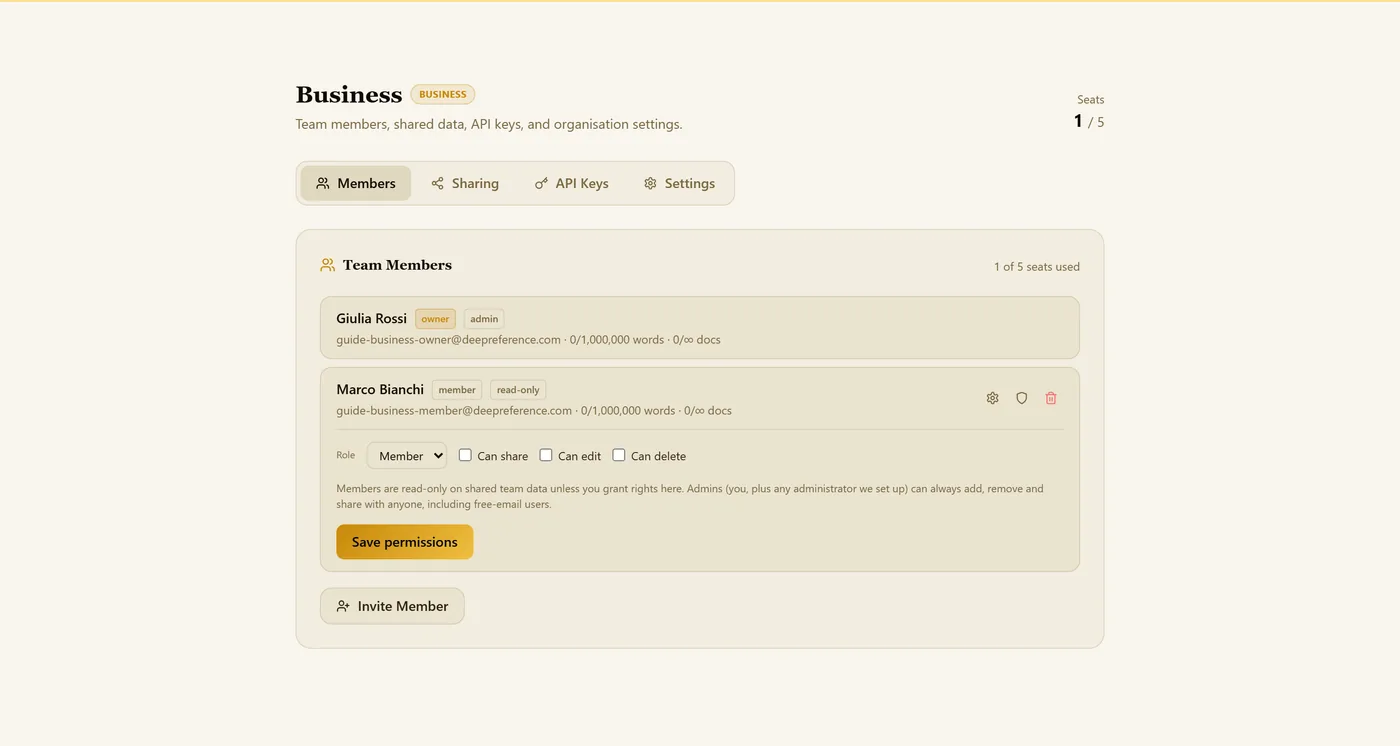Click the guide-business-member email address
This screenshot has width=1400, height=746.
coord(454,411)
